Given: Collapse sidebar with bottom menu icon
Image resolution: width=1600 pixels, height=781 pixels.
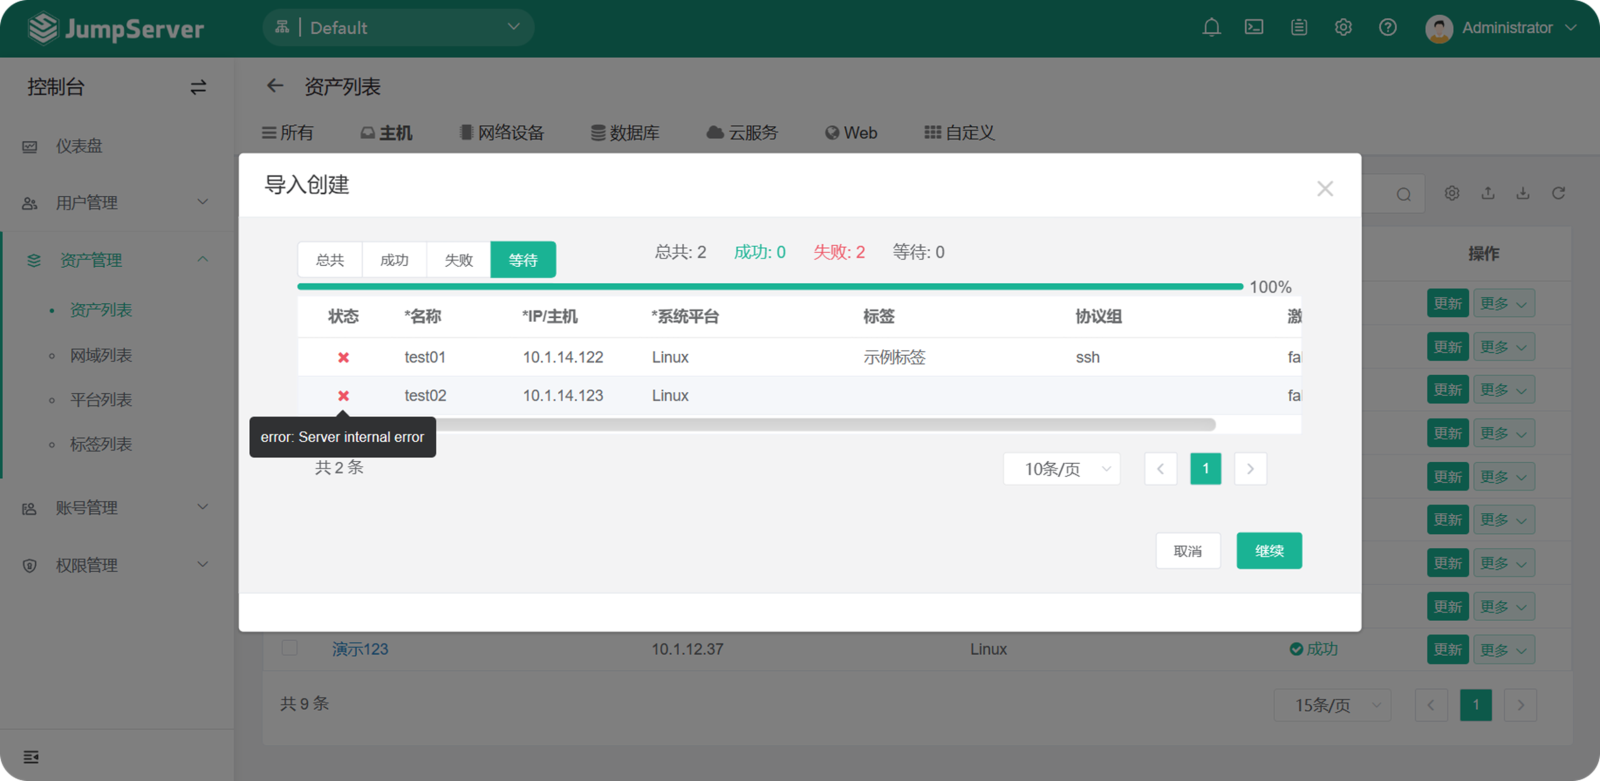Looking at the screenshot, I should click(31, 757).
